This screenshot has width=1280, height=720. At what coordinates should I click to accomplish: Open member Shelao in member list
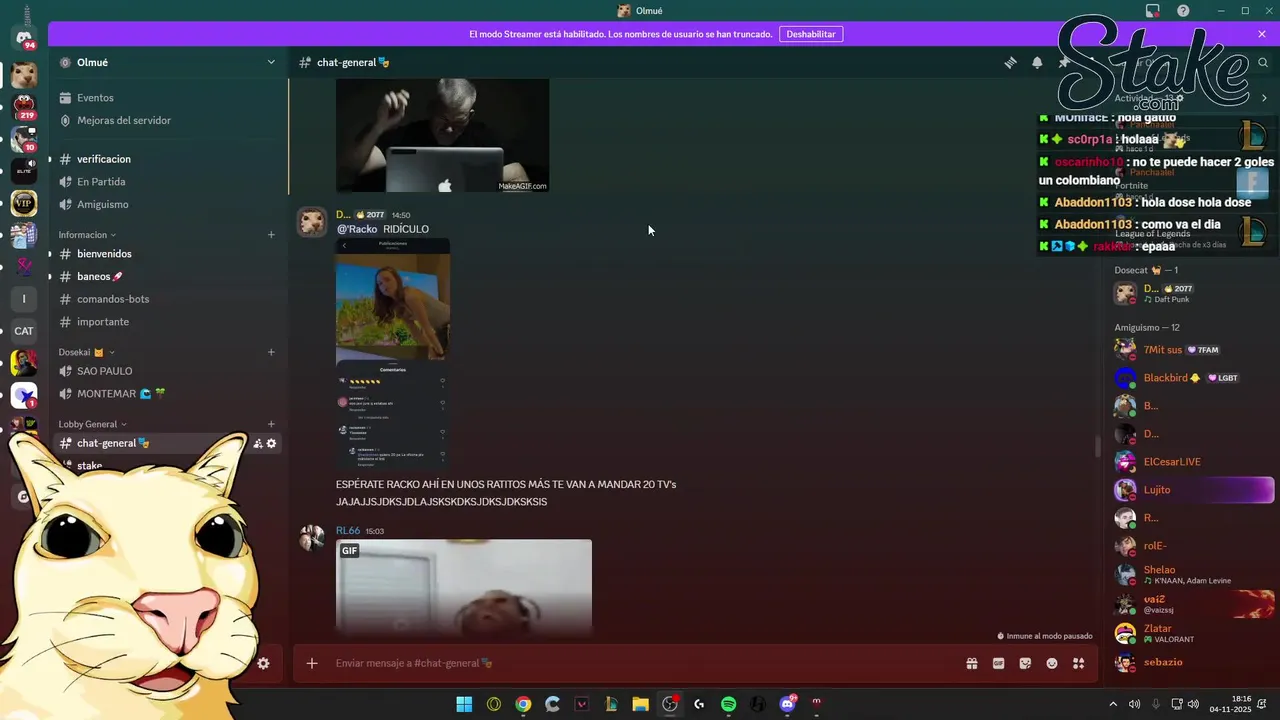pos(1193,575)
